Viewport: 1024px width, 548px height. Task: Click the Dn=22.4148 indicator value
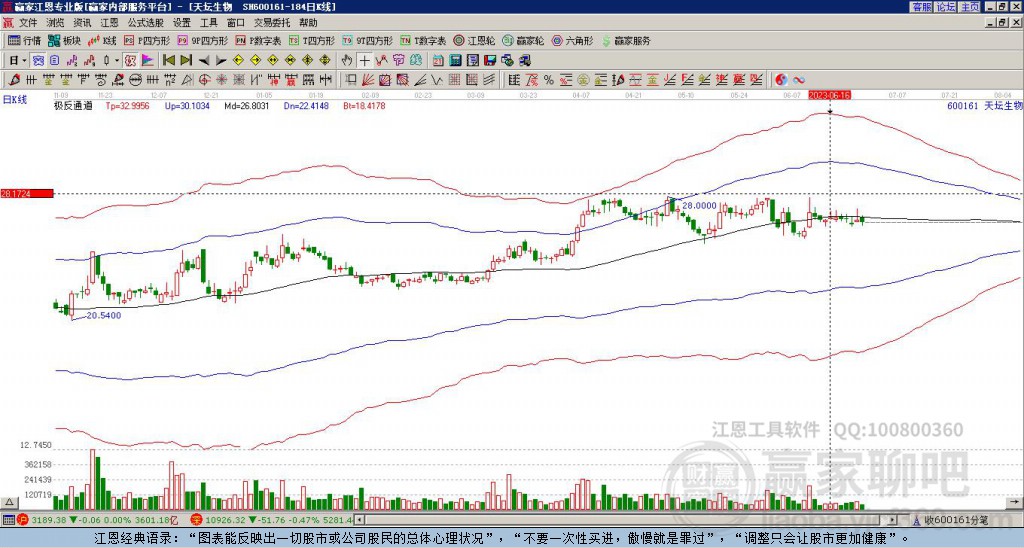point(306,105)
